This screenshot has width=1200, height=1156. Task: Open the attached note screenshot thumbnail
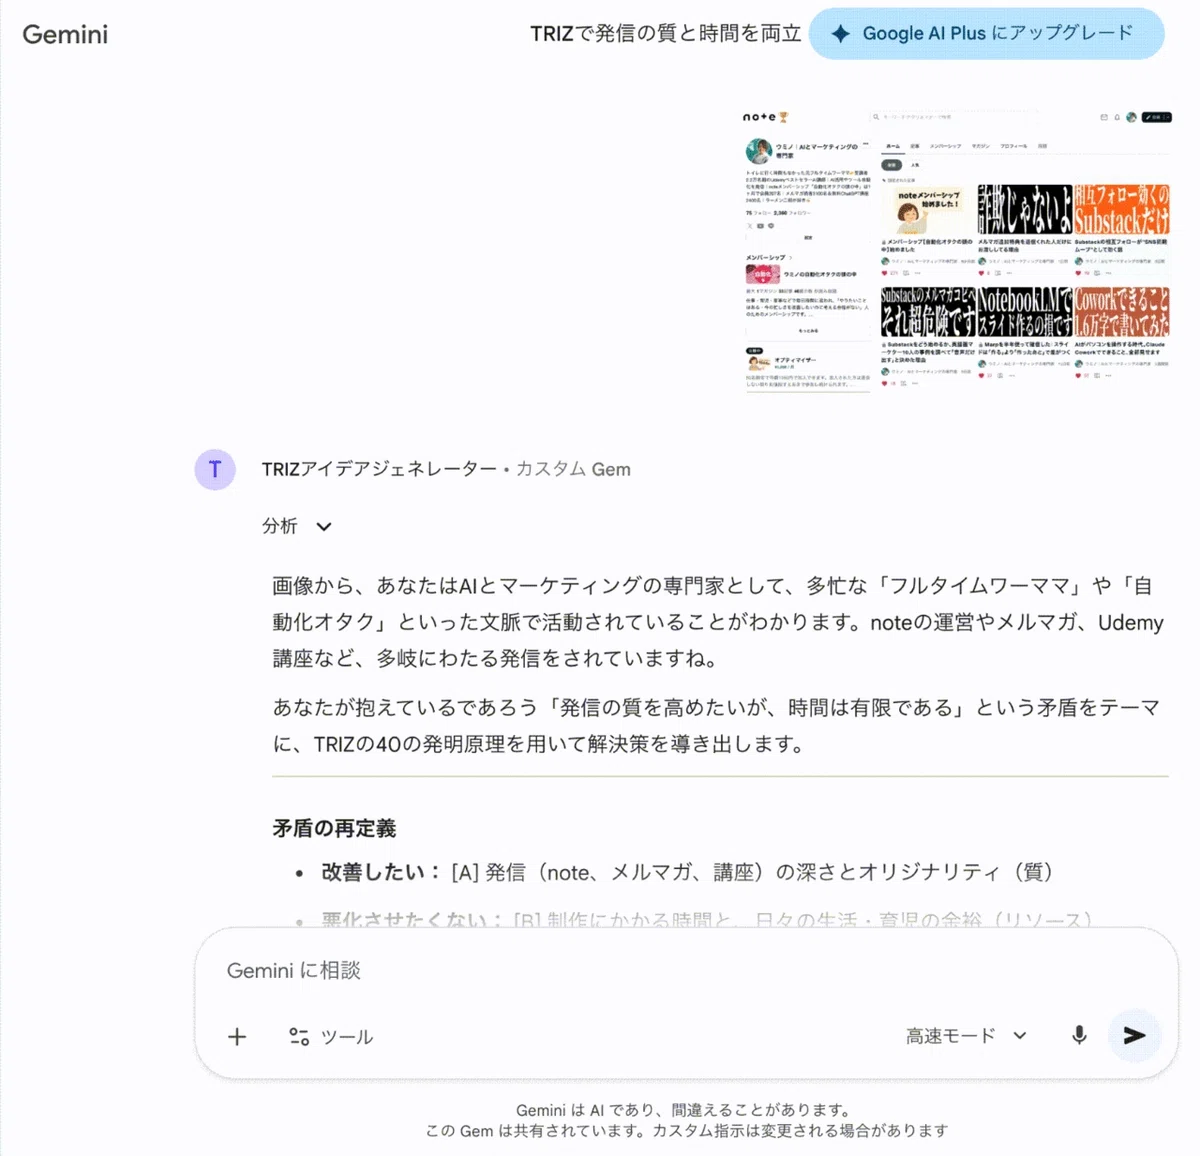click(x=956, y=251)
